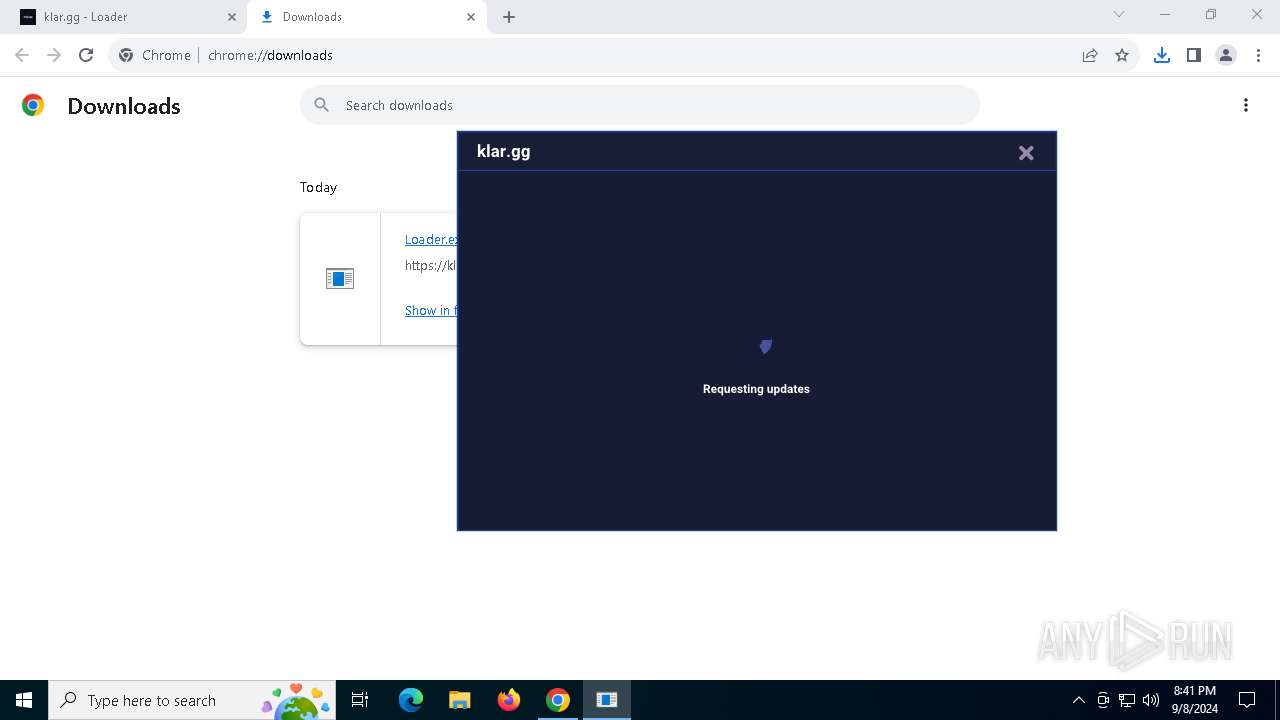This screenshot has width=1280, height=720.
Task: Open the network status tray icon
Action: click(x=1127, y=700)
